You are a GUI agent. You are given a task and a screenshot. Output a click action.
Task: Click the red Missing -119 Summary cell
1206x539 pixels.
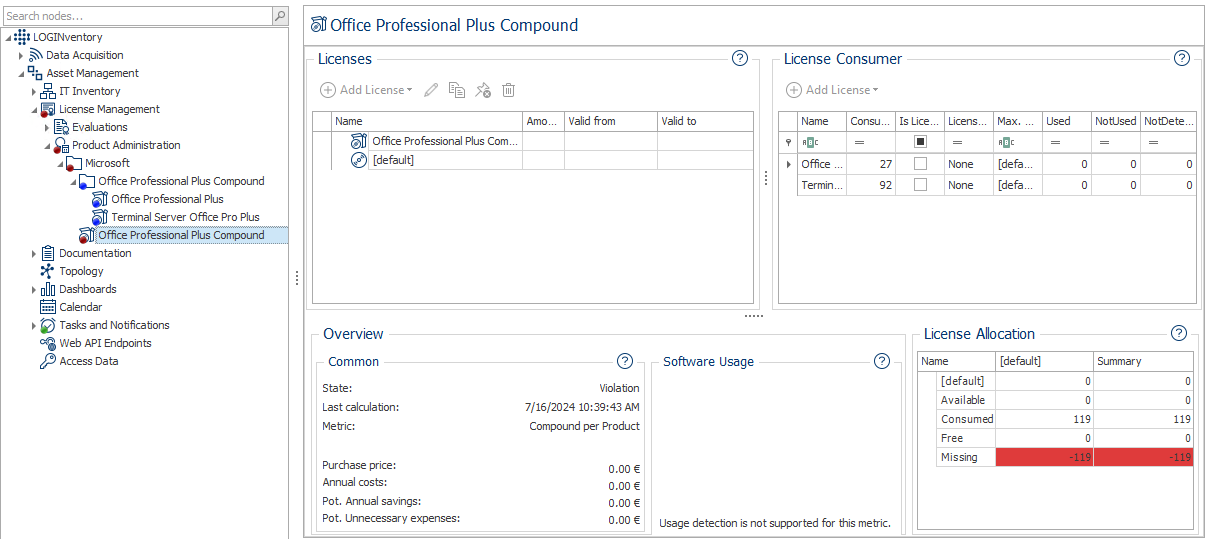(1144, 457)
